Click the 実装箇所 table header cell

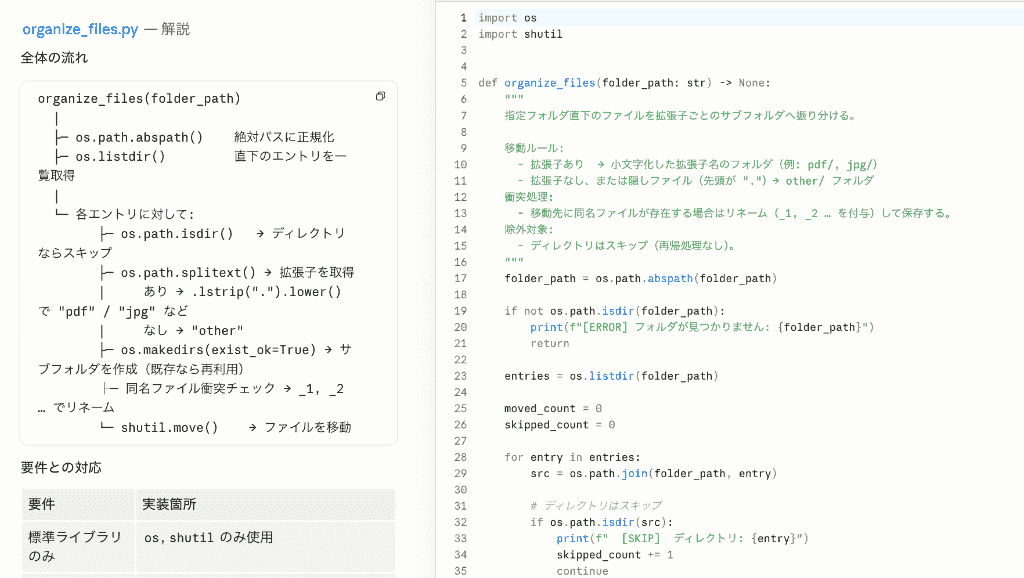coord(266,504)
